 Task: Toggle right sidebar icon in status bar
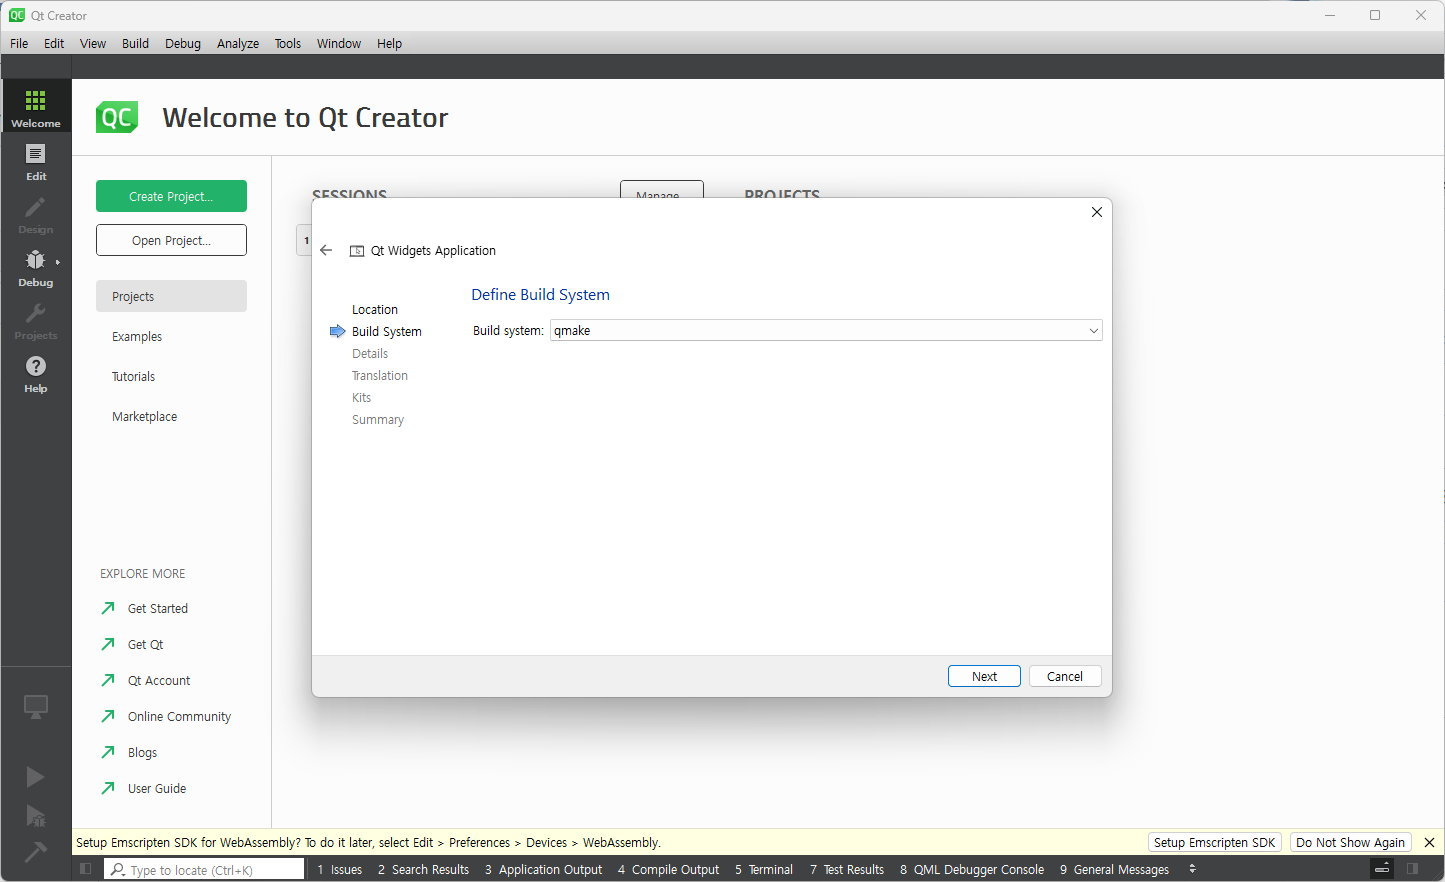click(1413, 869)
